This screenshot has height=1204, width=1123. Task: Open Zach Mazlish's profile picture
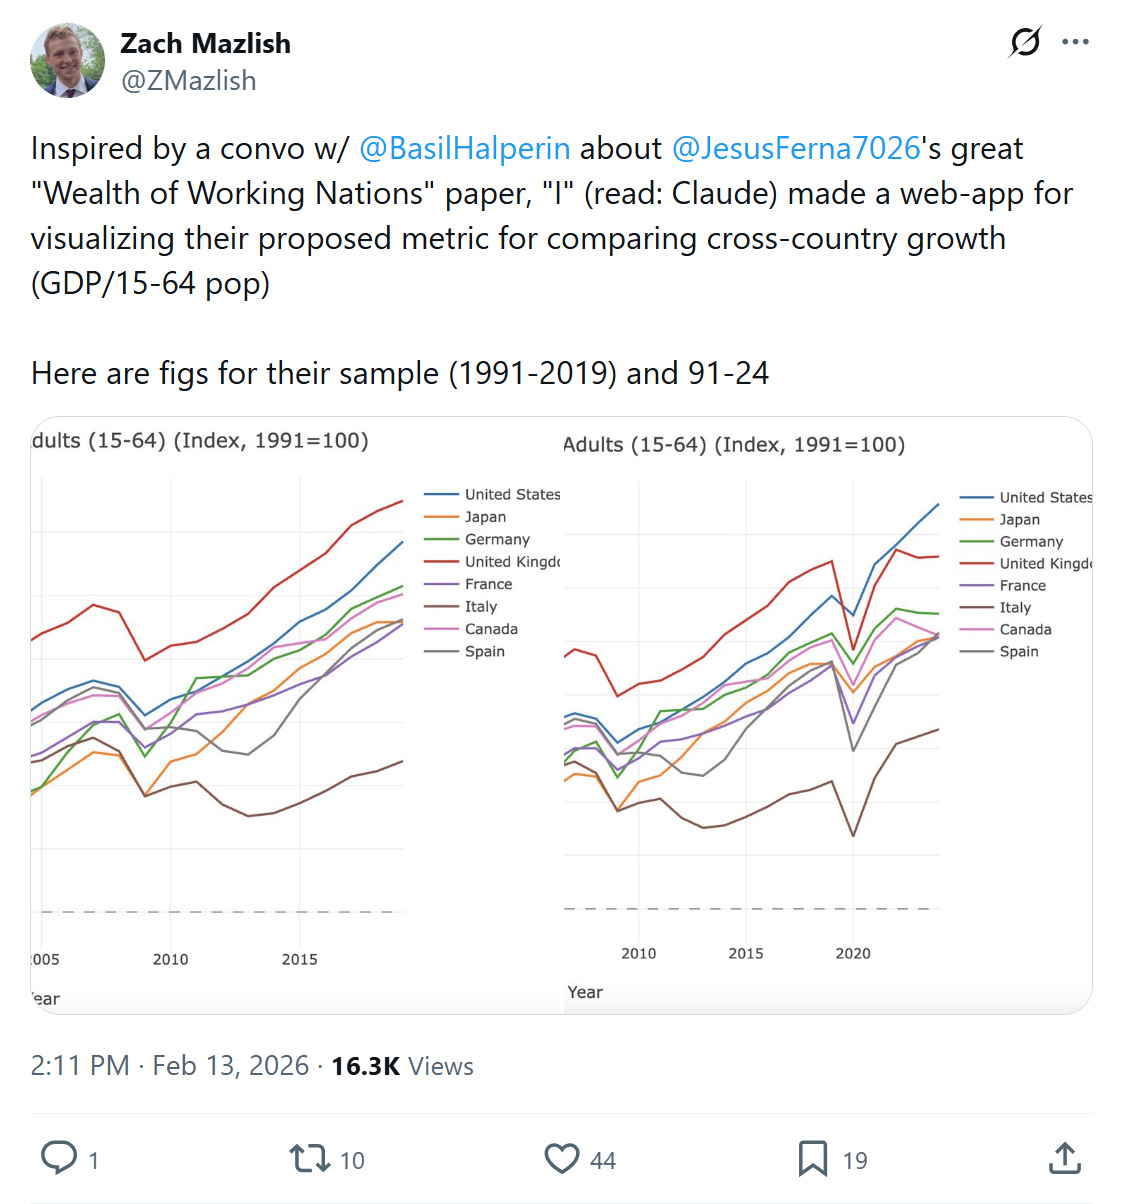tap(68, 60)
